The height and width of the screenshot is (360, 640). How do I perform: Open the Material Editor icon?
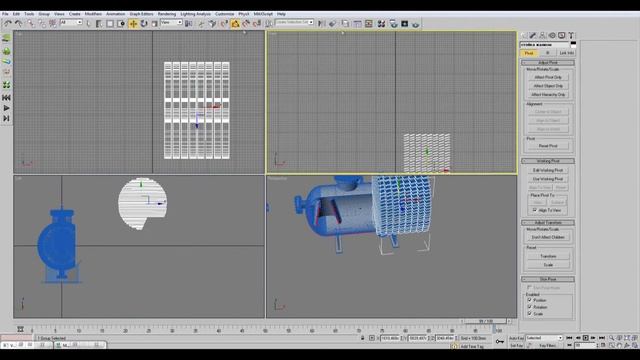coord(381,24)
